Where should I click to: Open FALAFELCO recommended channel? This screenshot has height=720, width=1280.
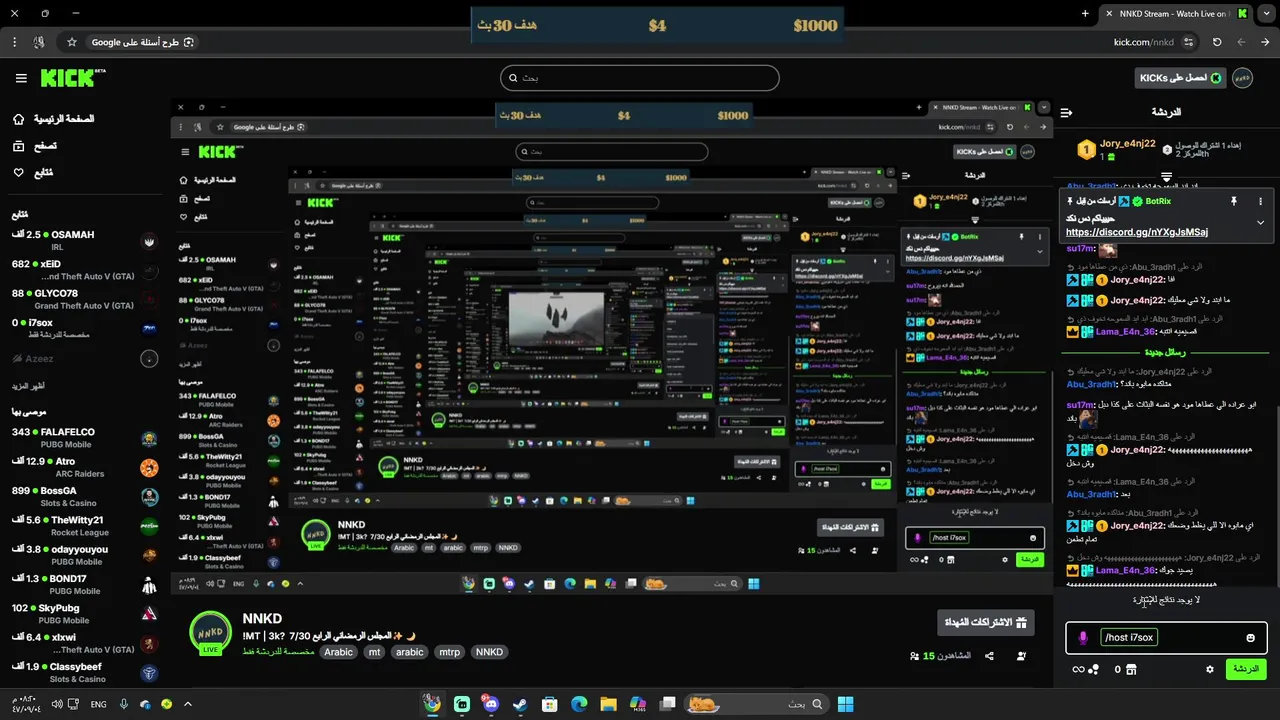tap(85, 438)
